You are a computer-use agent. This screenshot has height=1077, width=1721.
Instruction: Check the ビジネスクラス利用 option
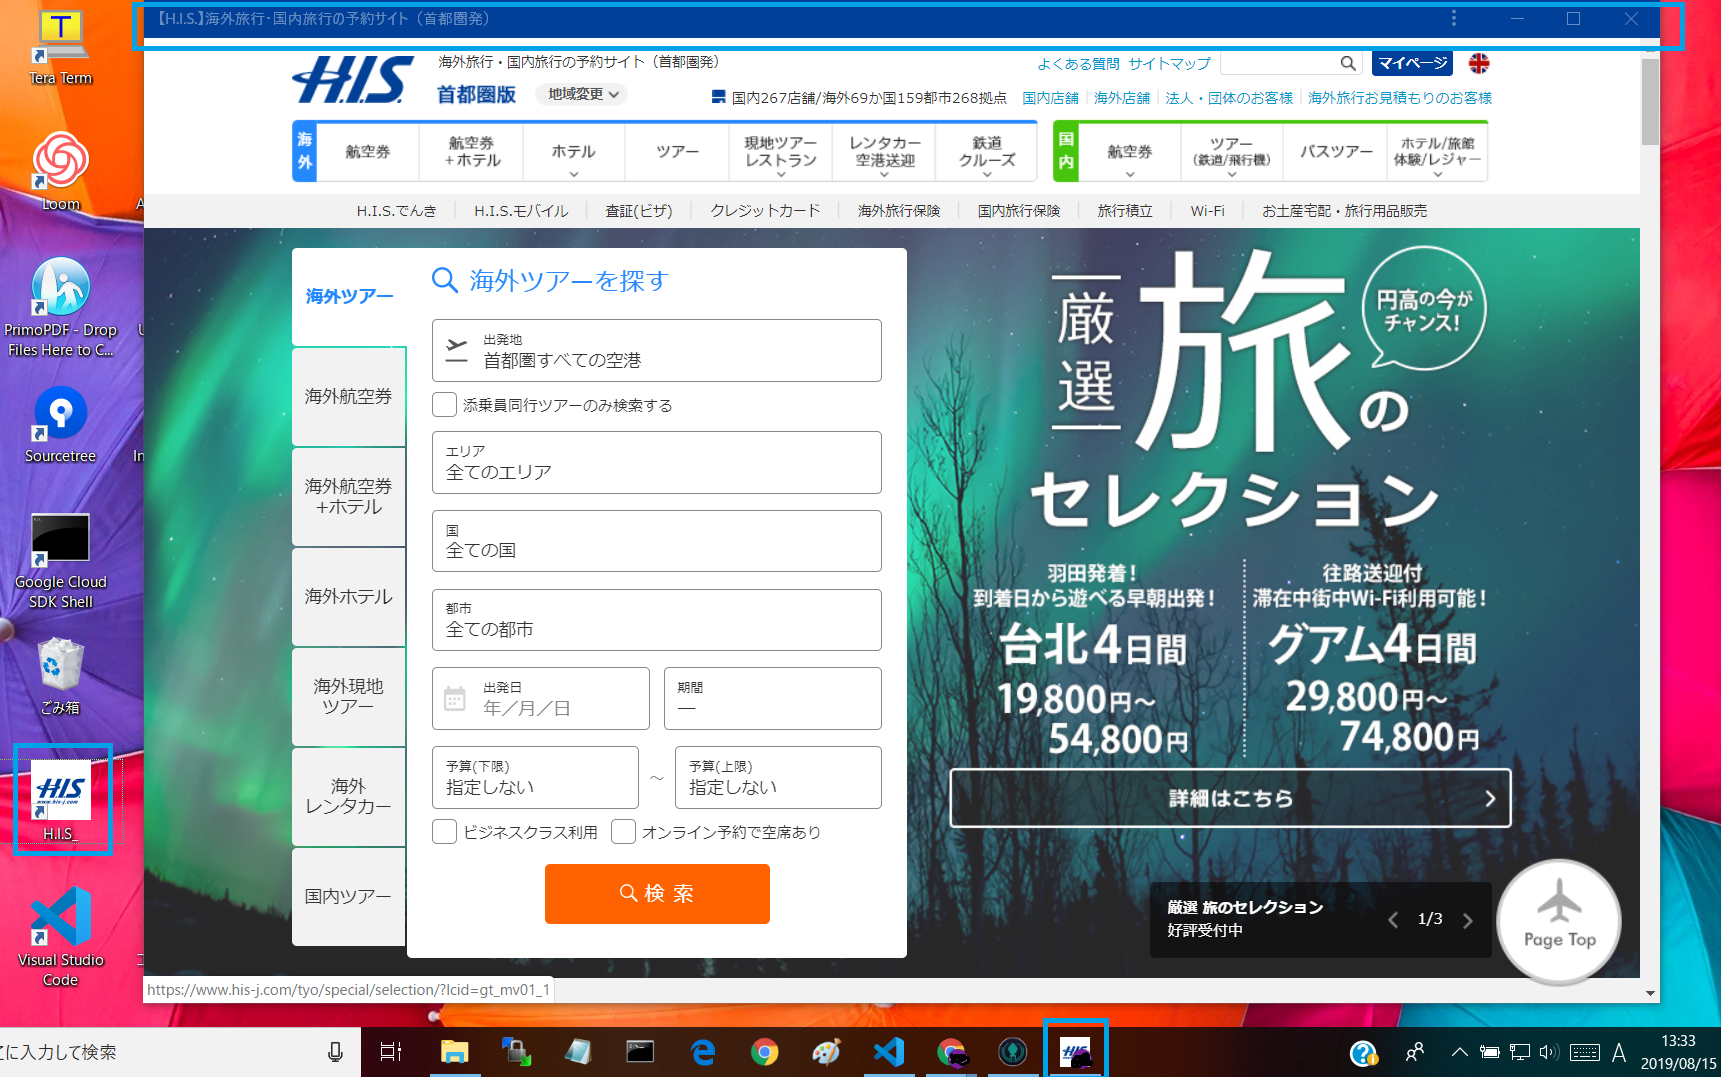tap(444, 831)
